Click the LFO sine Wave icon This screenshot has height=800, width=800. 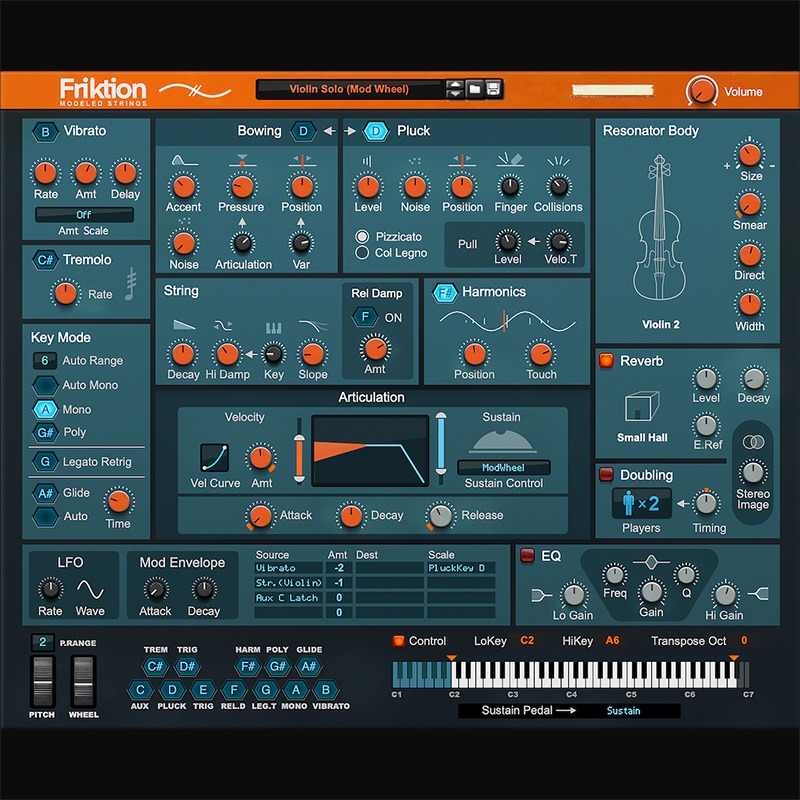click(90, 589)
